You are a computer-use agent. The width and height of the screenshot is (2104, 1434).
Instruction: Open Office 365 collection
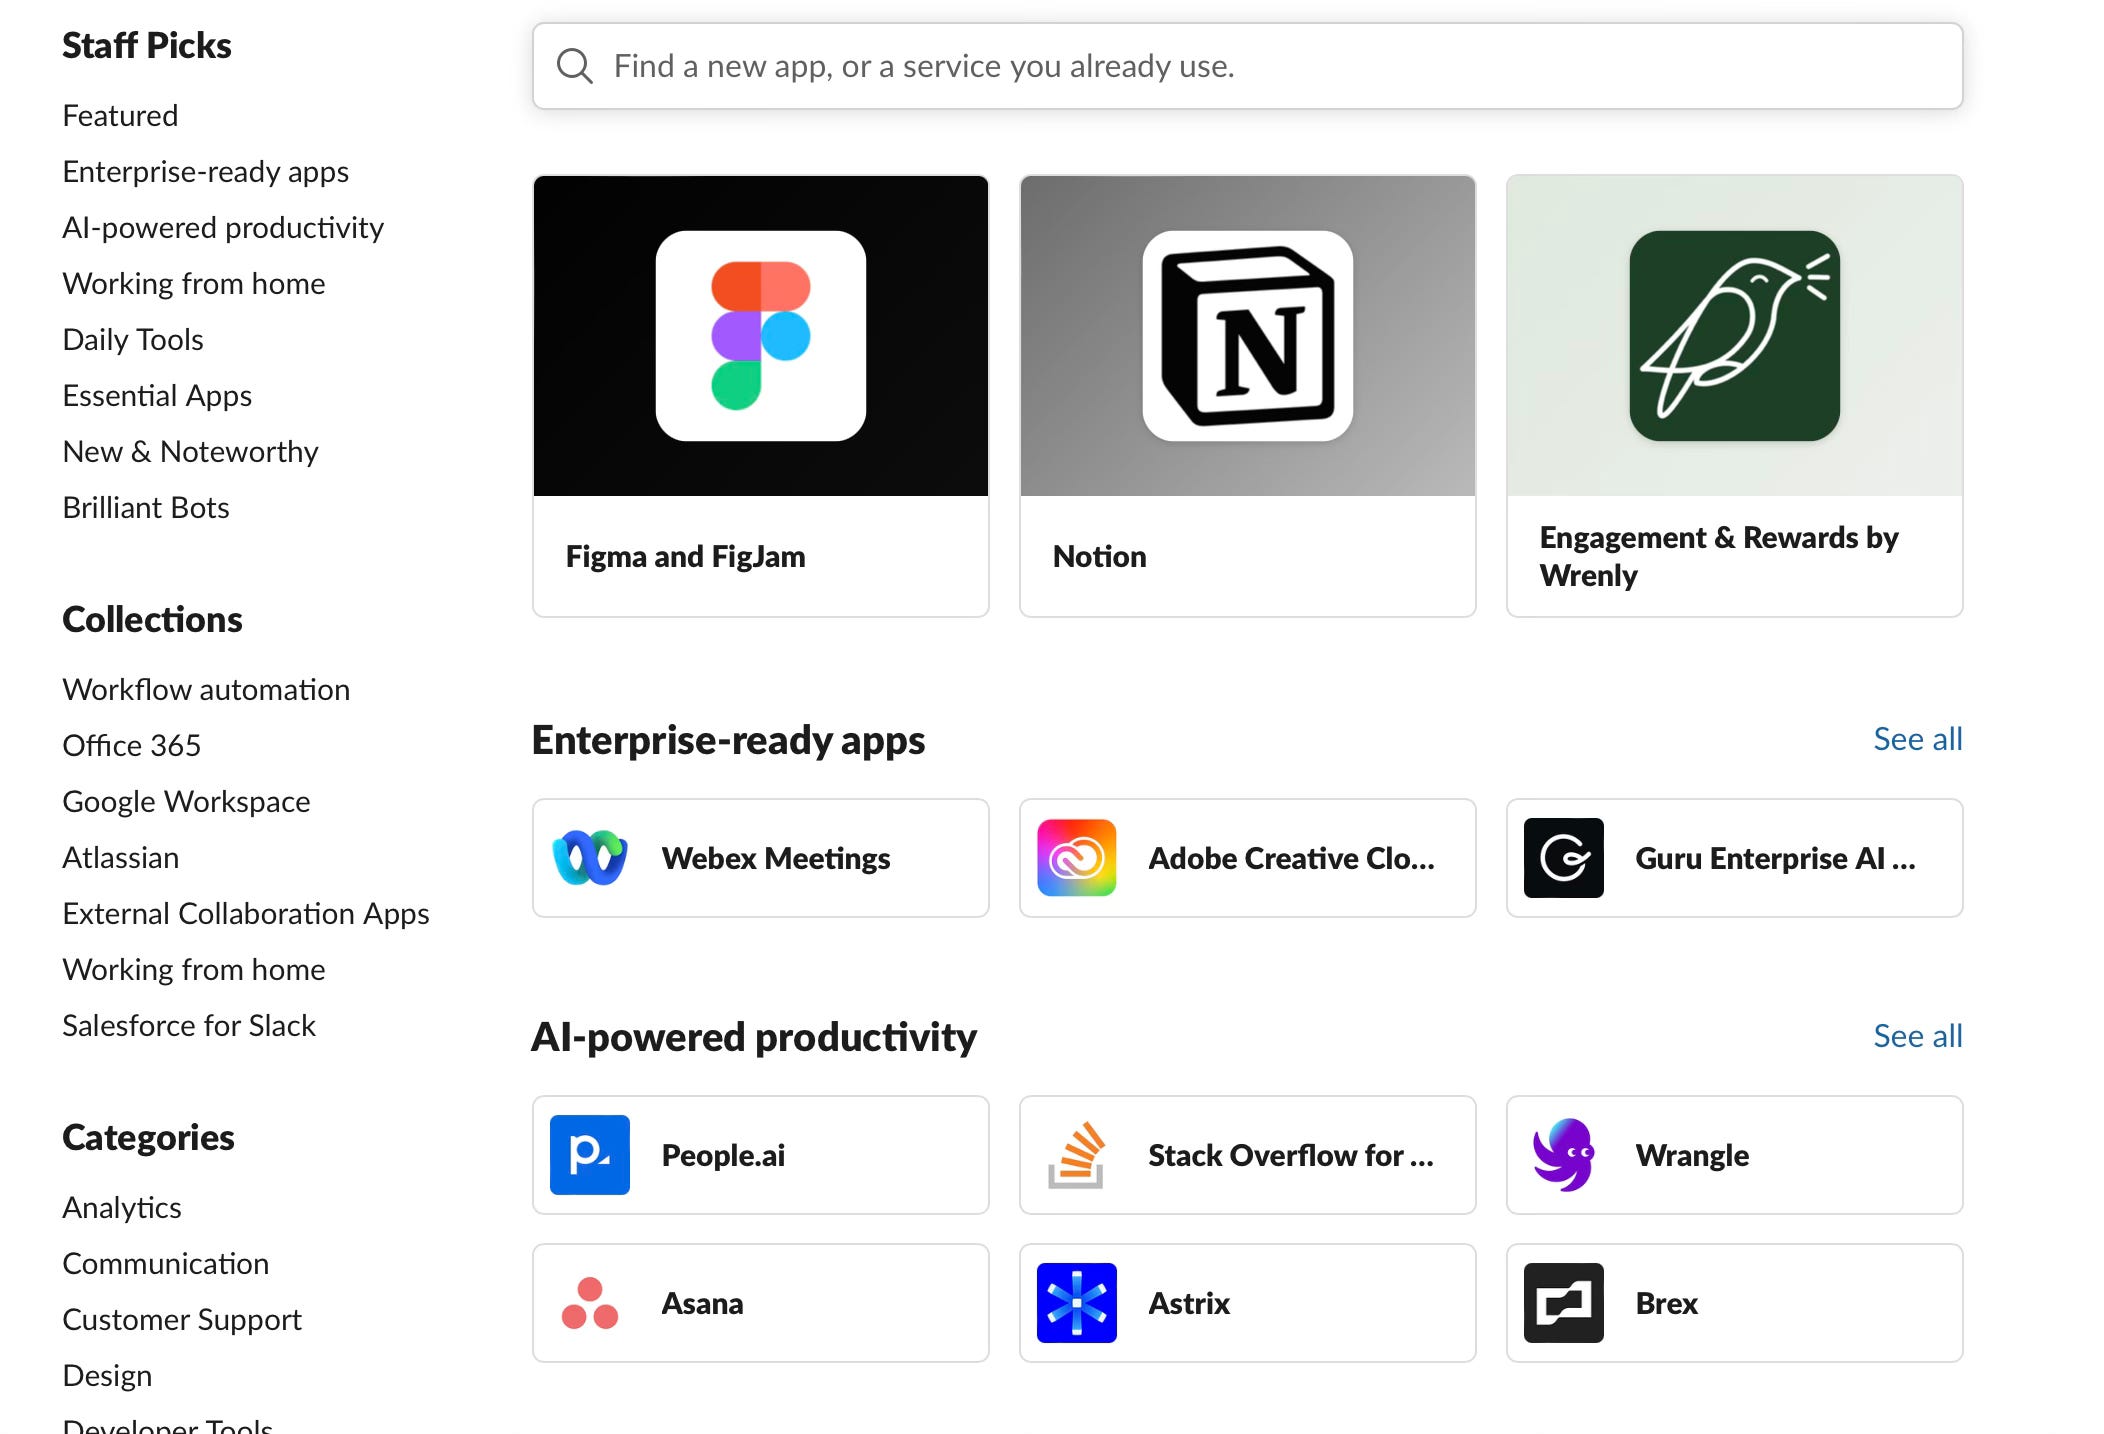(x=131, y=746)
